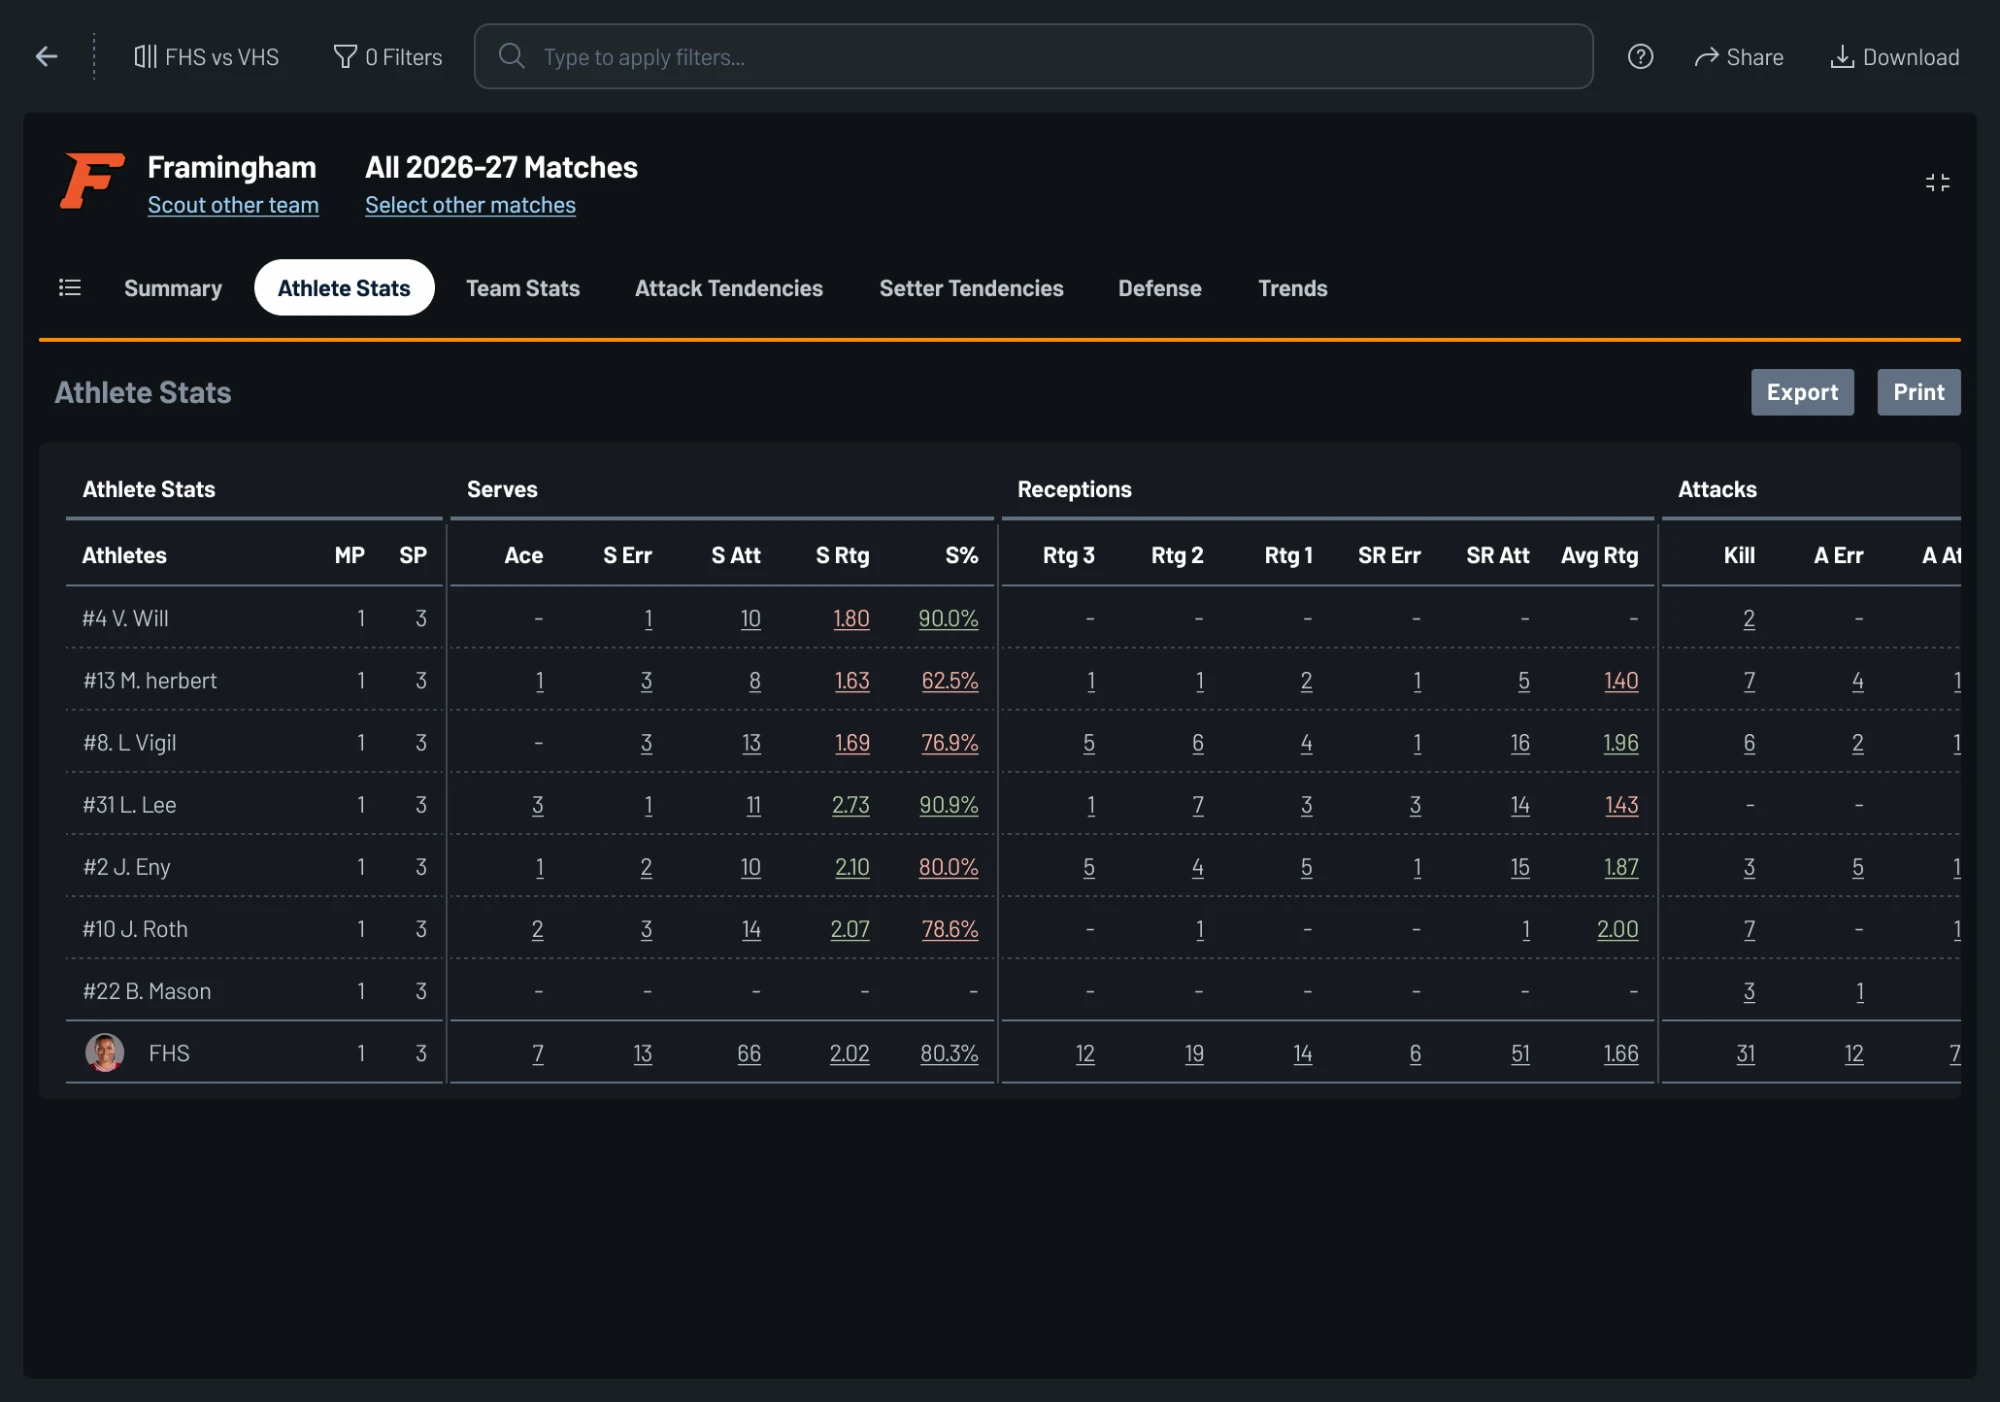
Task: Open L. Lee's 2.73 serve rating
Action: click(850, 804)
